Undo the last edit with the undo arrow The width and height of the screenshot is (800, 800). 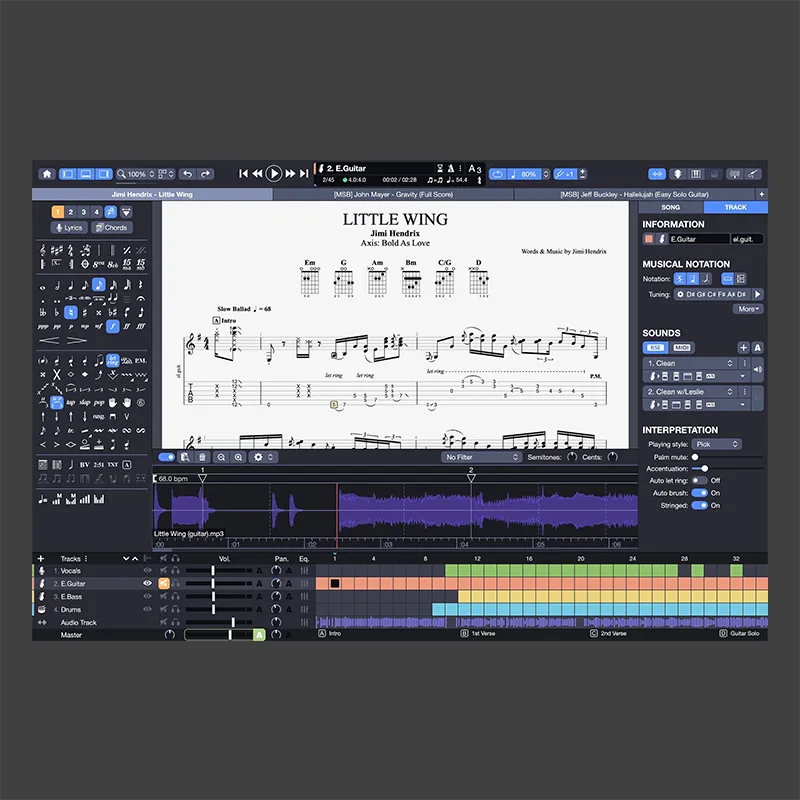188,174
